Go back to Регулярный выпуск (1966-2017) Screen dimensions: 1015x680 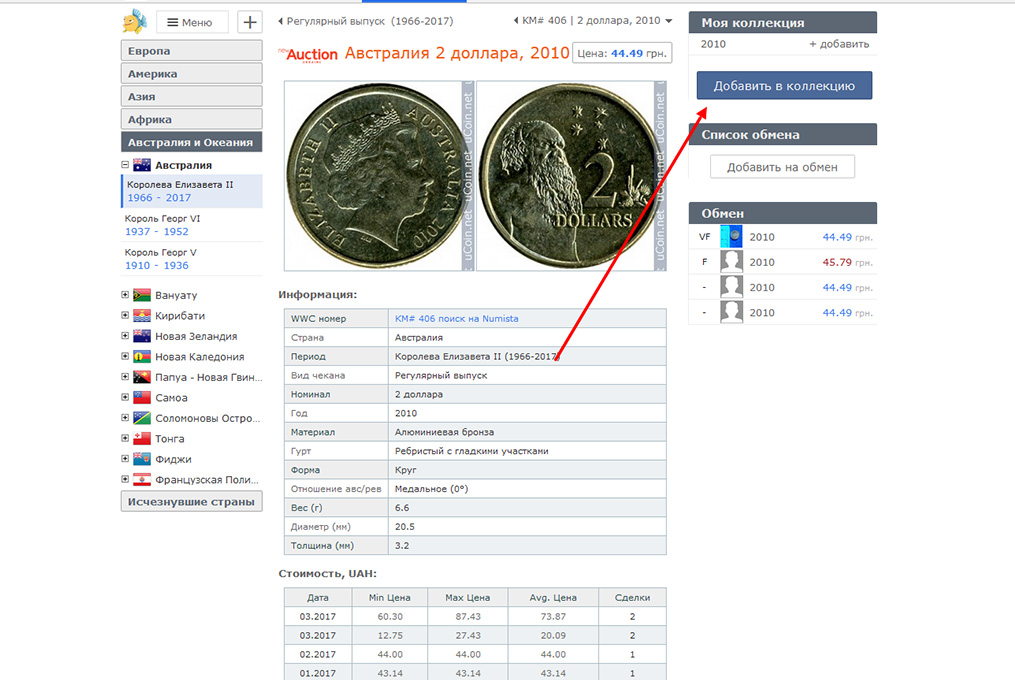point(365,21)
